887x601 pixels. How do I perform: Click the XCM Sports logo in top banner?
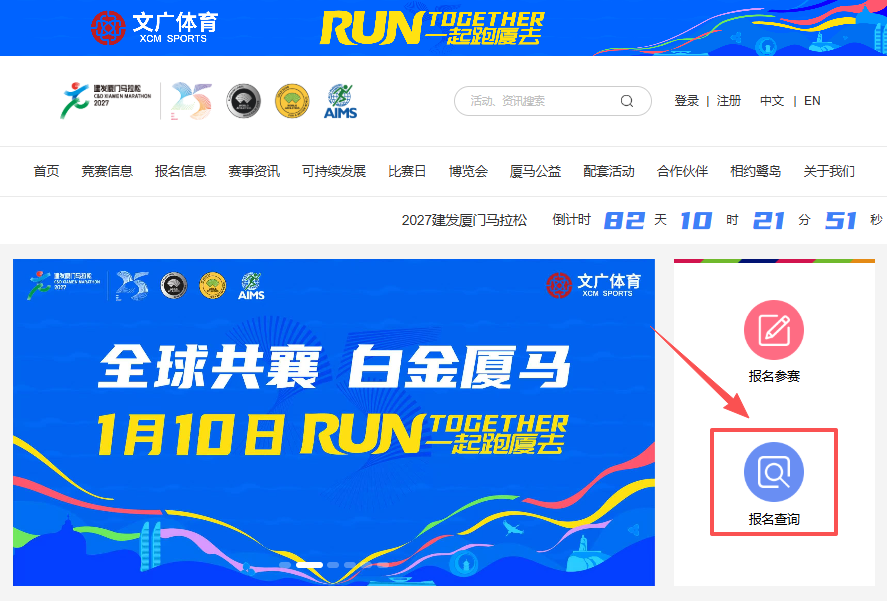(x=154, y=27)
